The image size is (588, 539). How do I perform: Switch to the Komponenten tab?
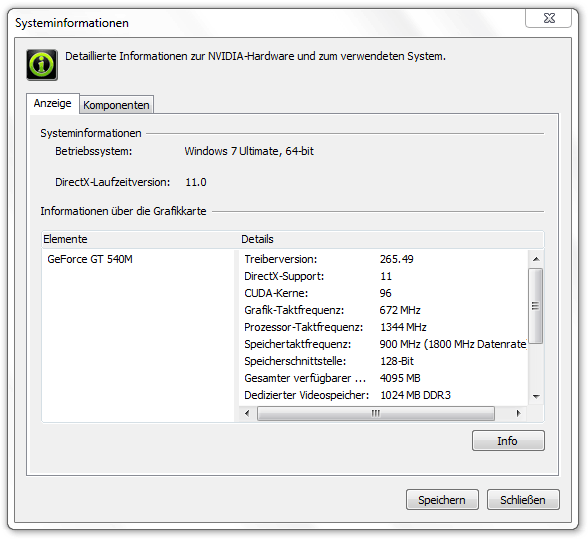click(116, 105)
